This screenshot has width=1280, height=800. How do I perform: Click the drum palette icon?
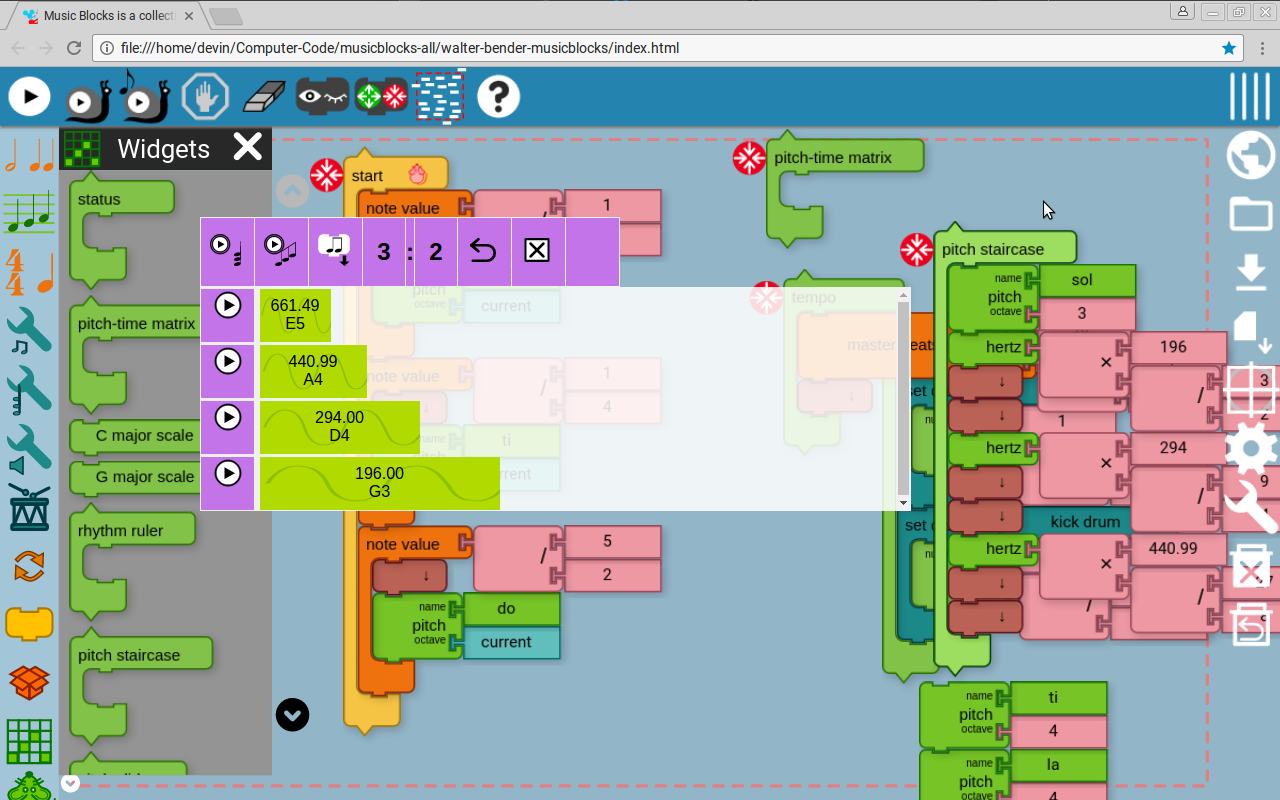[29, 507]
